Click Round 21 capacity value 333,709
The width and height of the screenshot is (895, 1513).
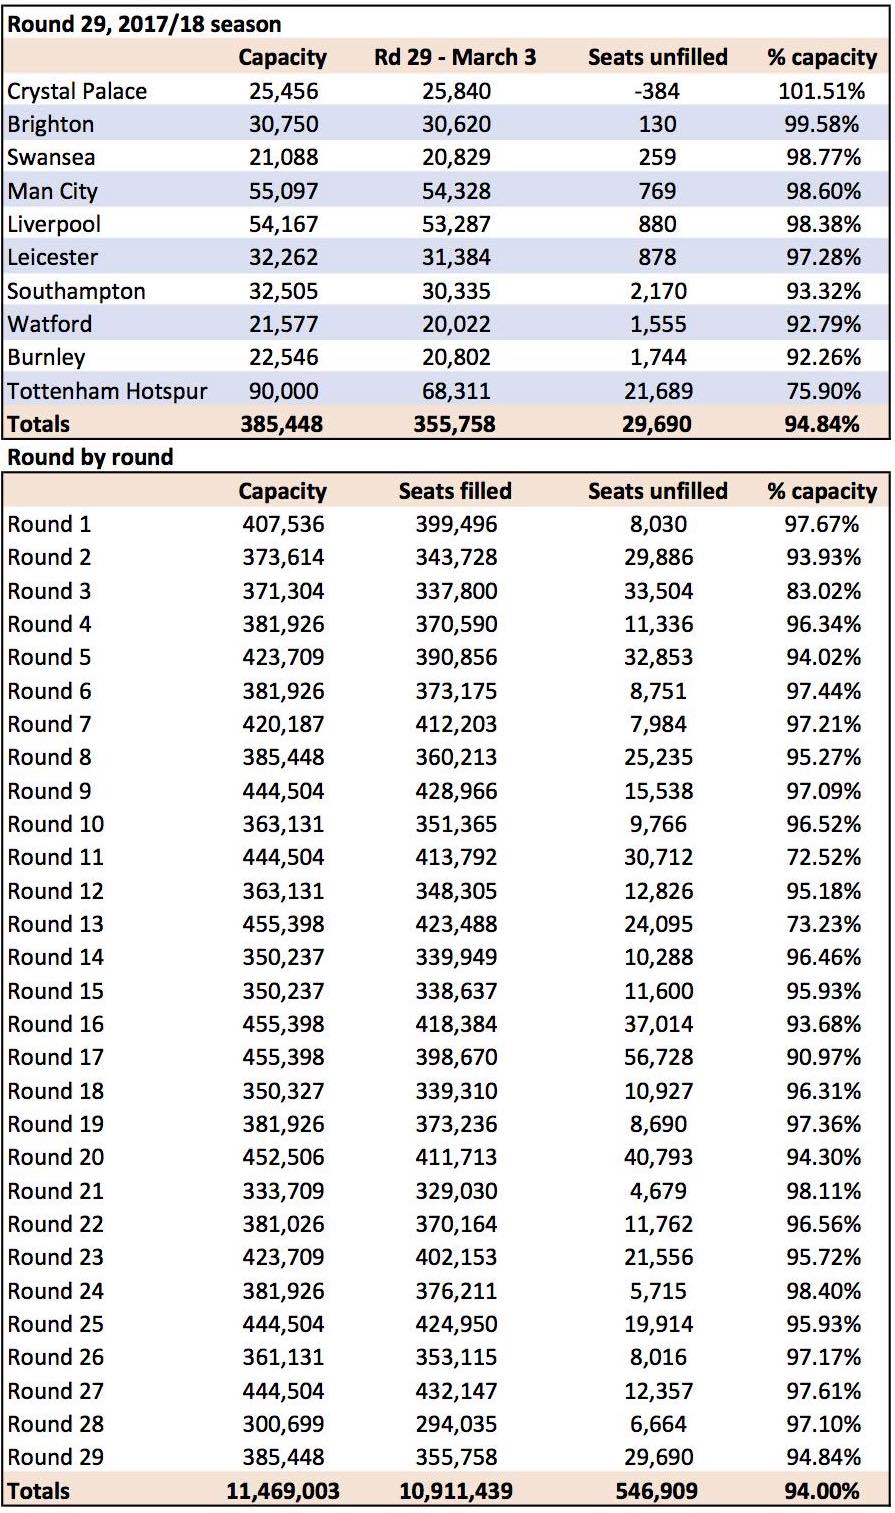tap(282, 1191)
